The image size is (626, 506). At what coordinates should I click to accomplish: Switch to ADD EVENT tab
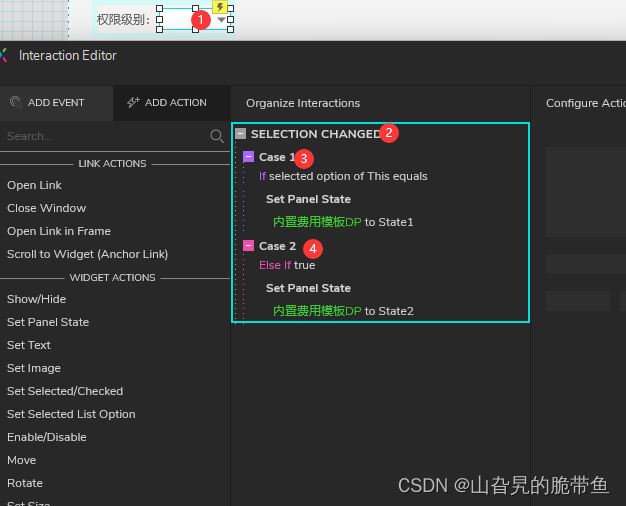[x=56, y=103]
